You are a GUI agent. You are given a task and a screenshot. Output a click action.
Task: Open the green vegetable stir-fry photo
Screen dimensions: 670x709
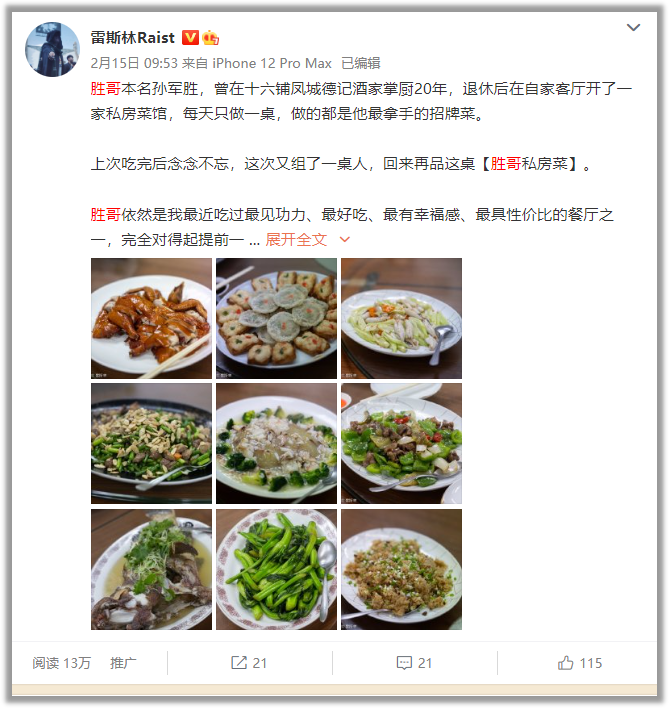pyautogui.click(x=276, y=569)
